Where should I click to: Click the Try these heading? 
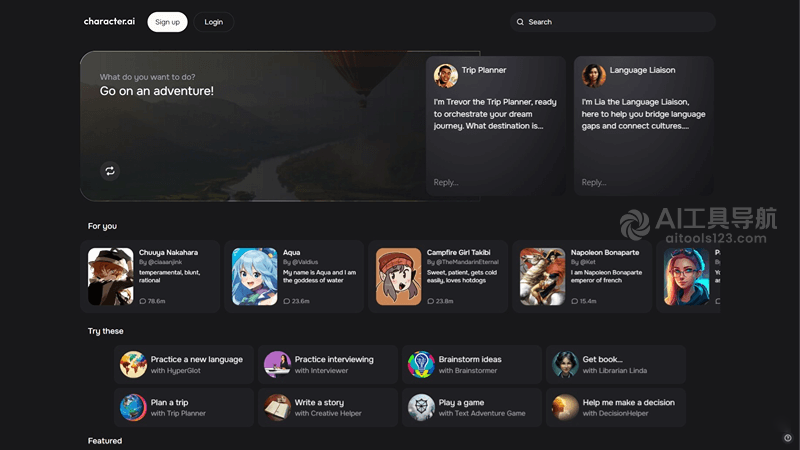click(x=106, y=331)
